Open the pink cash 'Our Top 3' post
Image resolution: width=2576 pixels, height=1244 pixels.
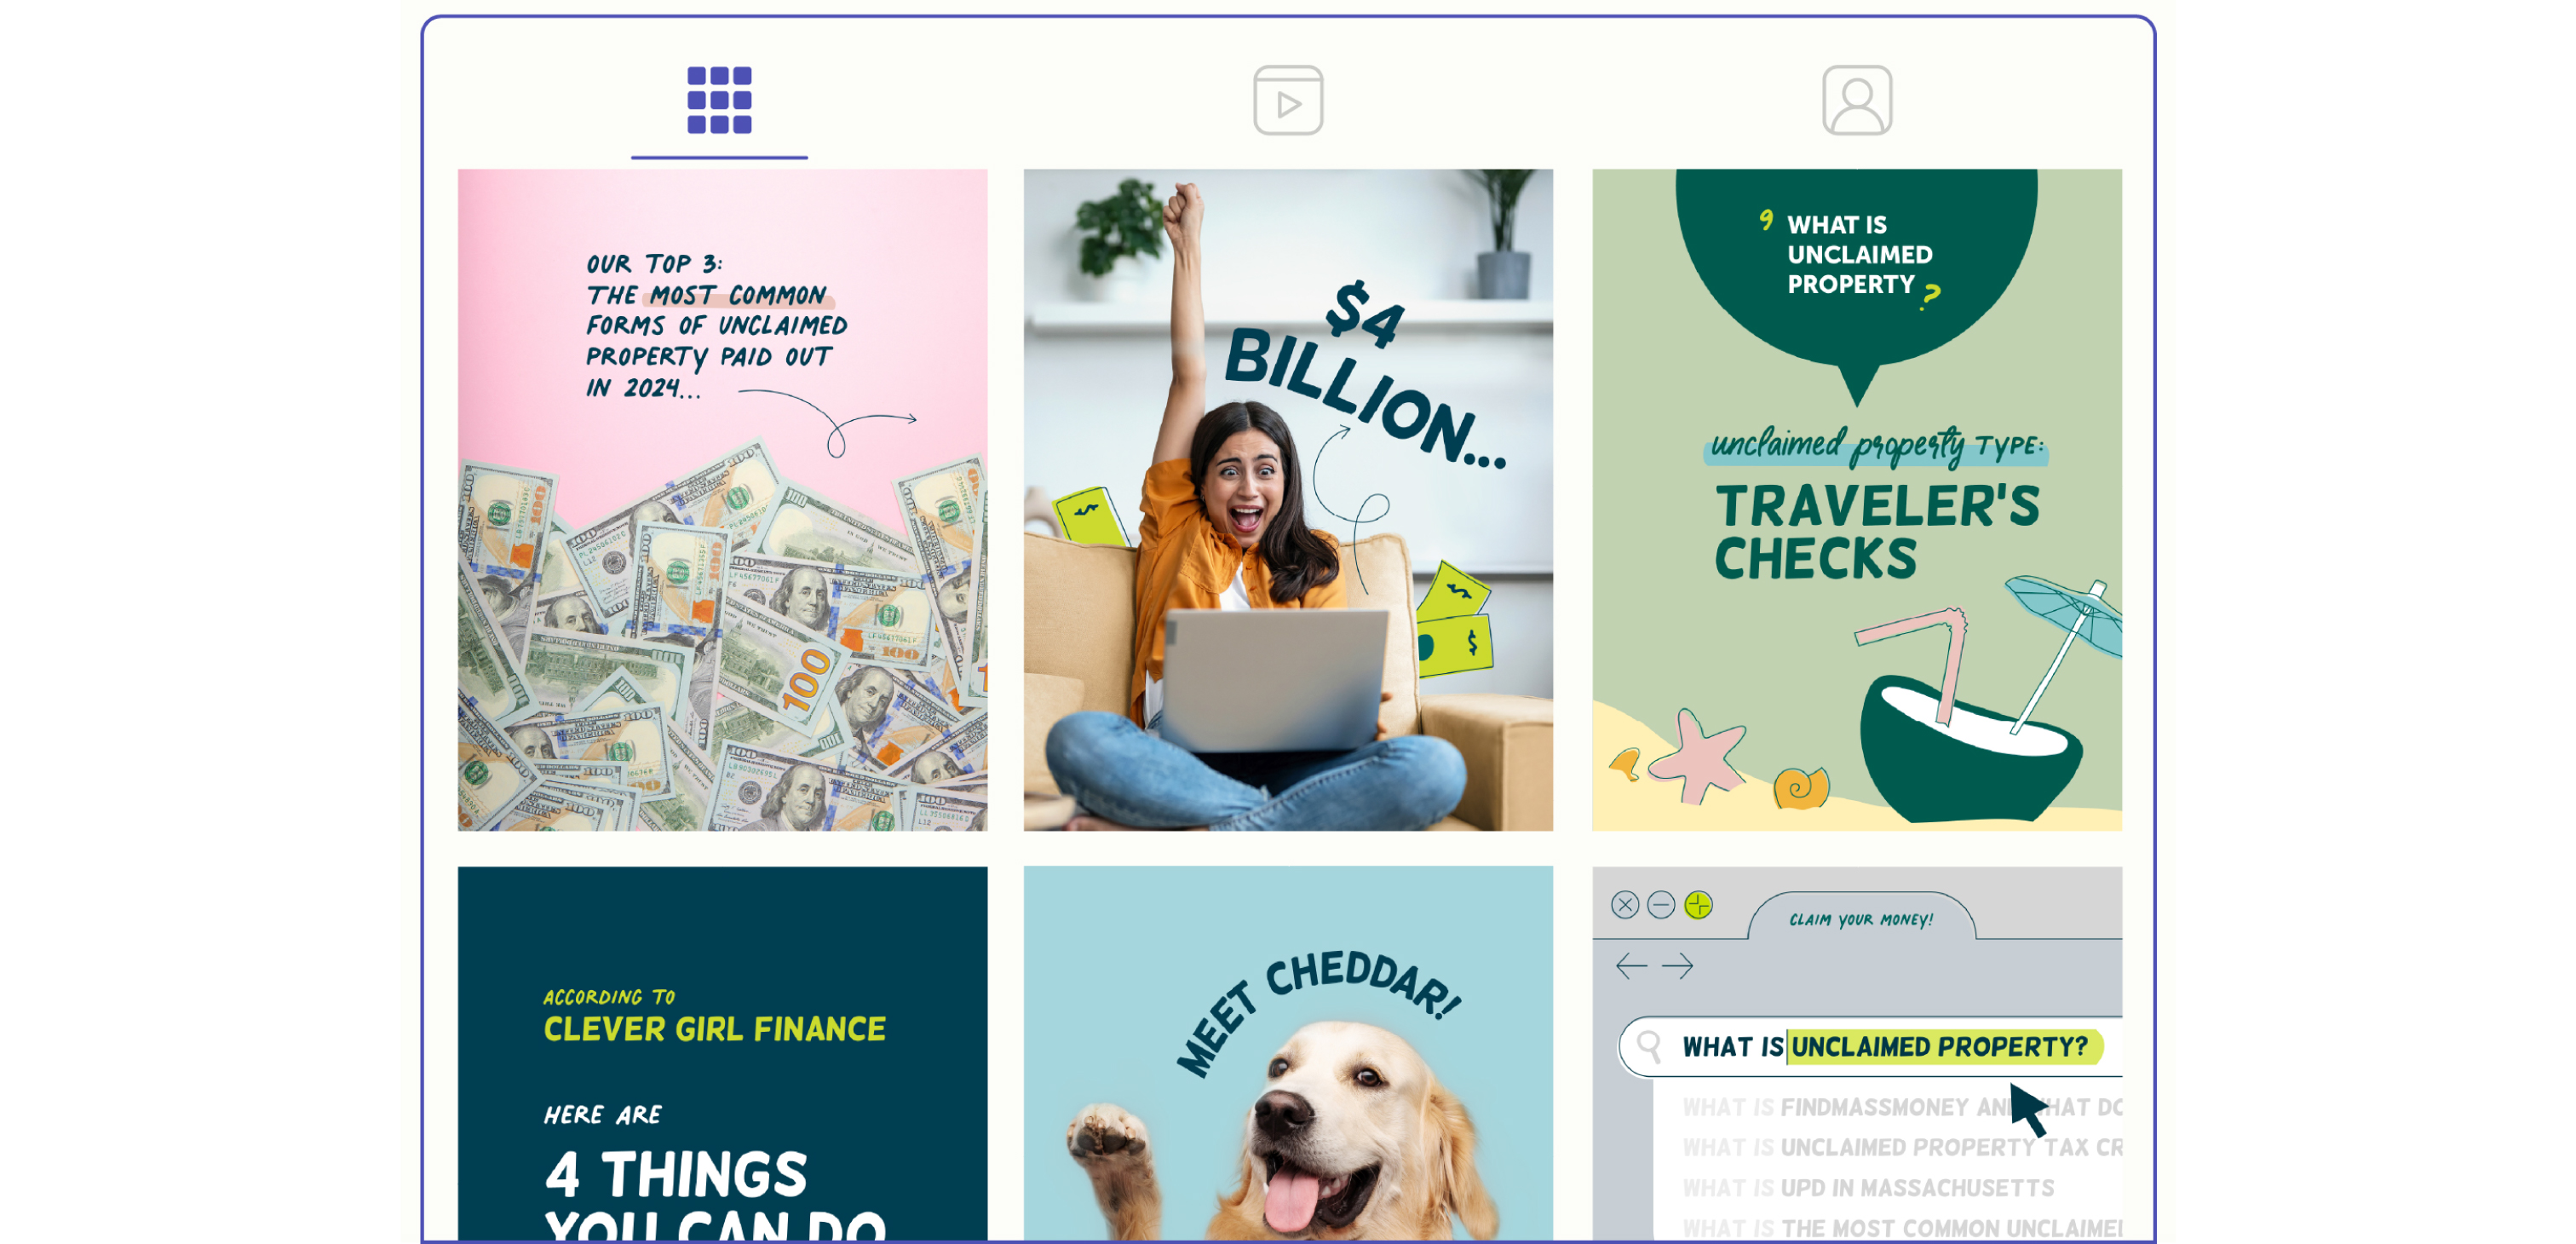[722, 499]
